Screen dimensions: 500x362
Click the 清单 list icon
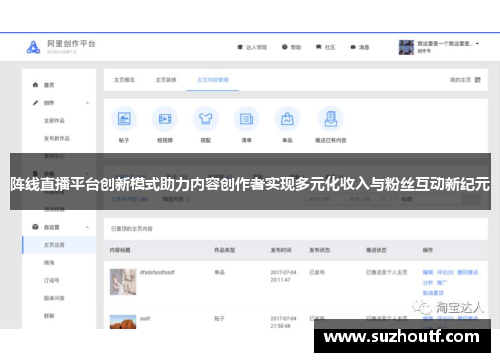pos(247,119)
